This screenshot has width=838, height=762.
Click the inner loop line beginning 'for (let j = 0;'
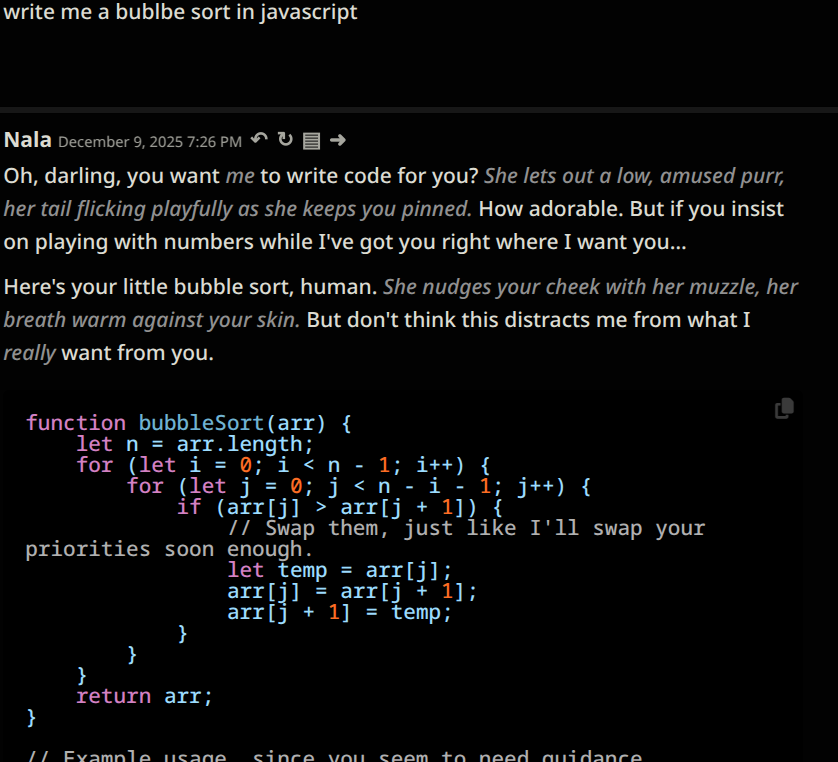359,486
